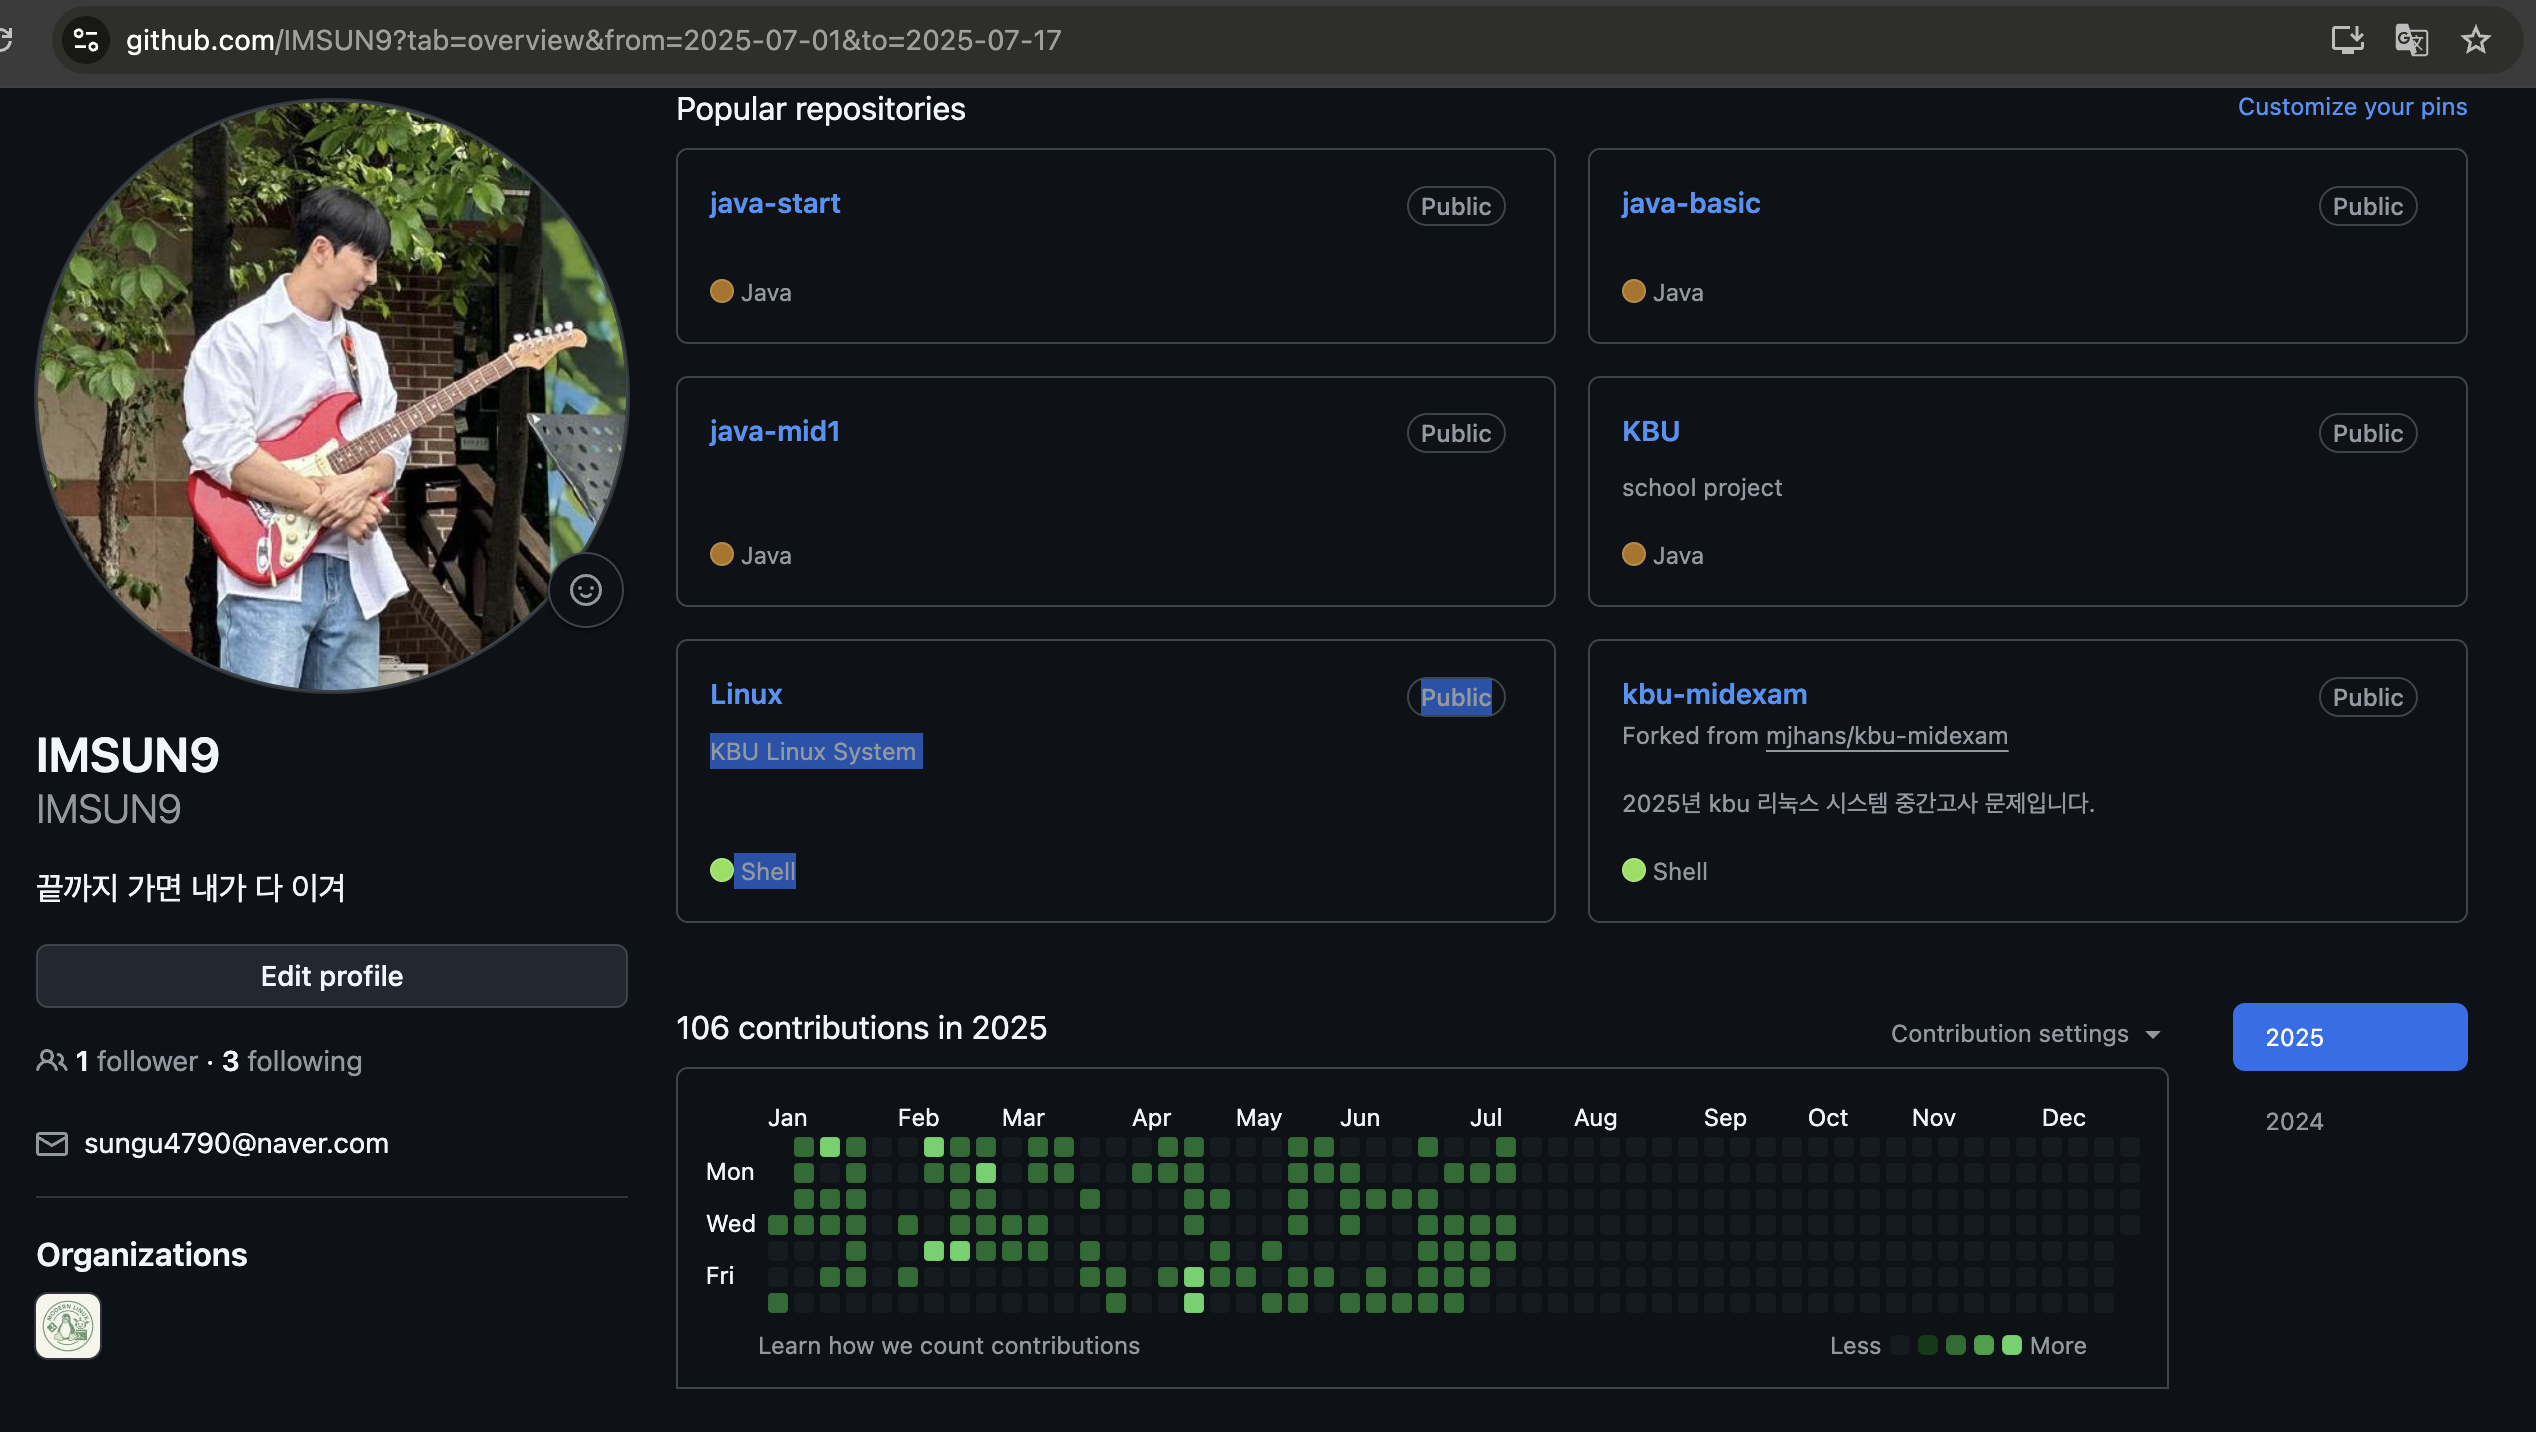Viewport: 2536px width, 1432px height.
Task: Click the Edit profile button
Action: click(332, 976)
